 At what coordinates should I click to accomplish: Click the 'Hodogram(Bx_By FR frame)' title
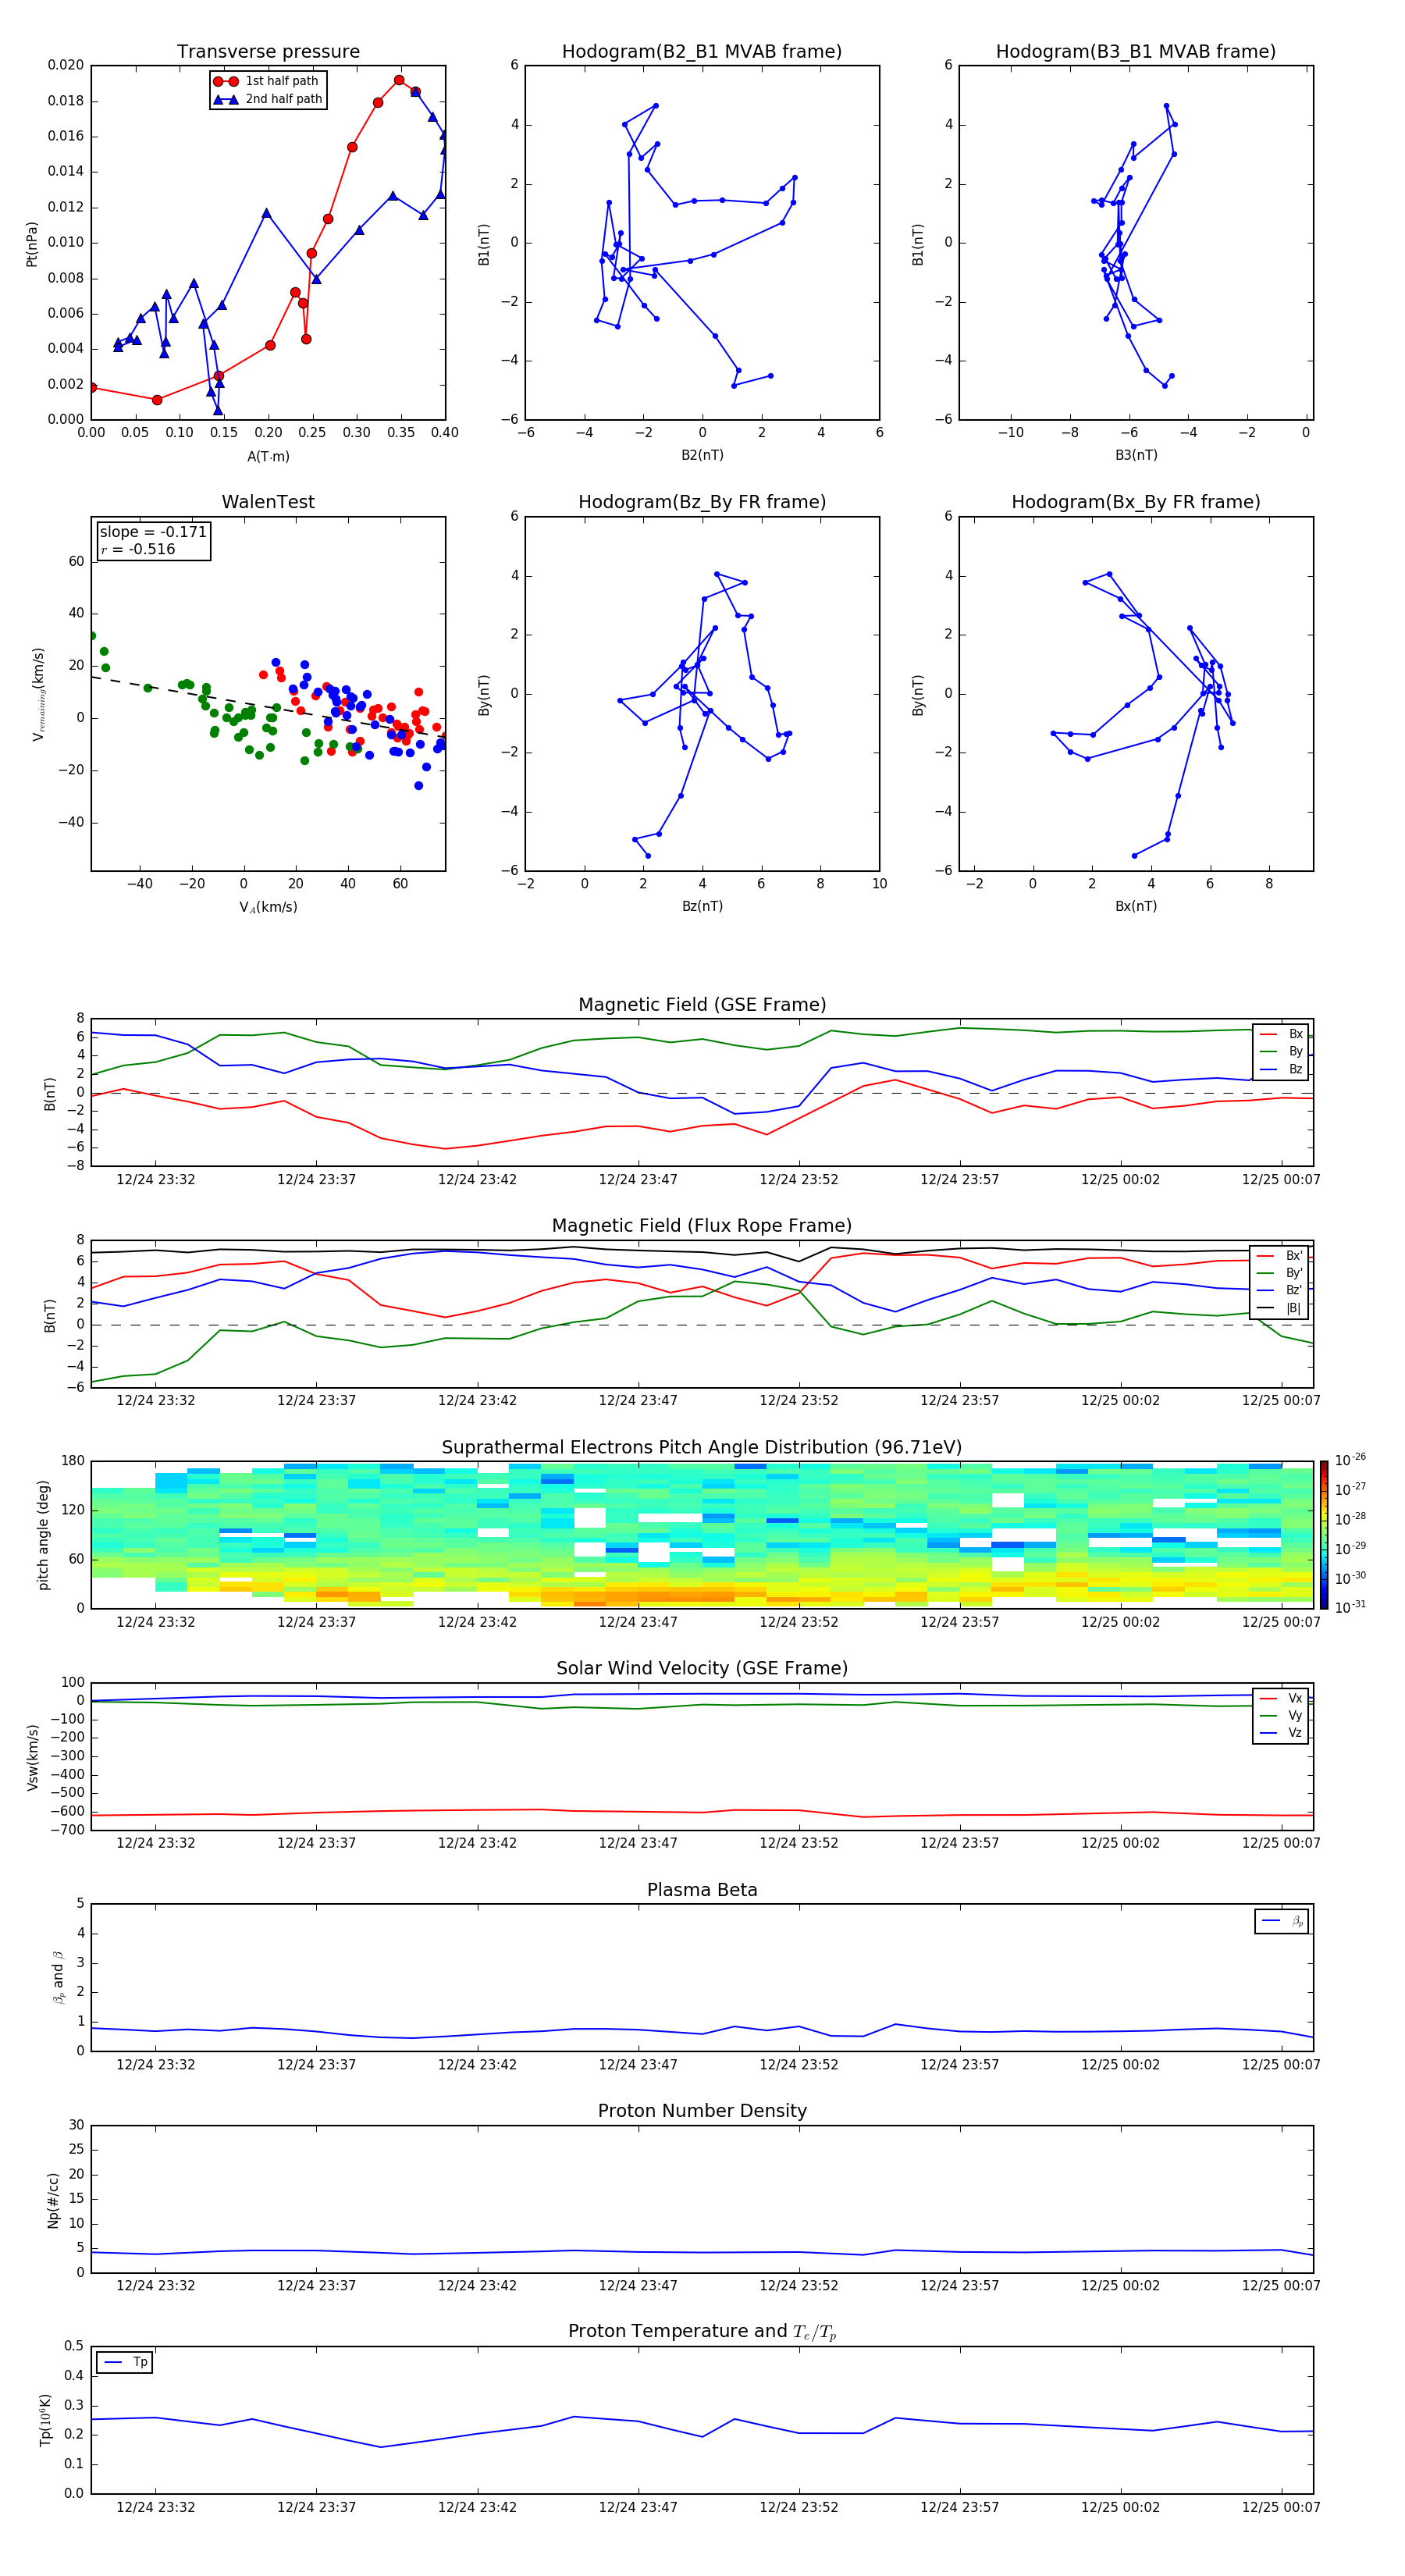pos(1136,502)
